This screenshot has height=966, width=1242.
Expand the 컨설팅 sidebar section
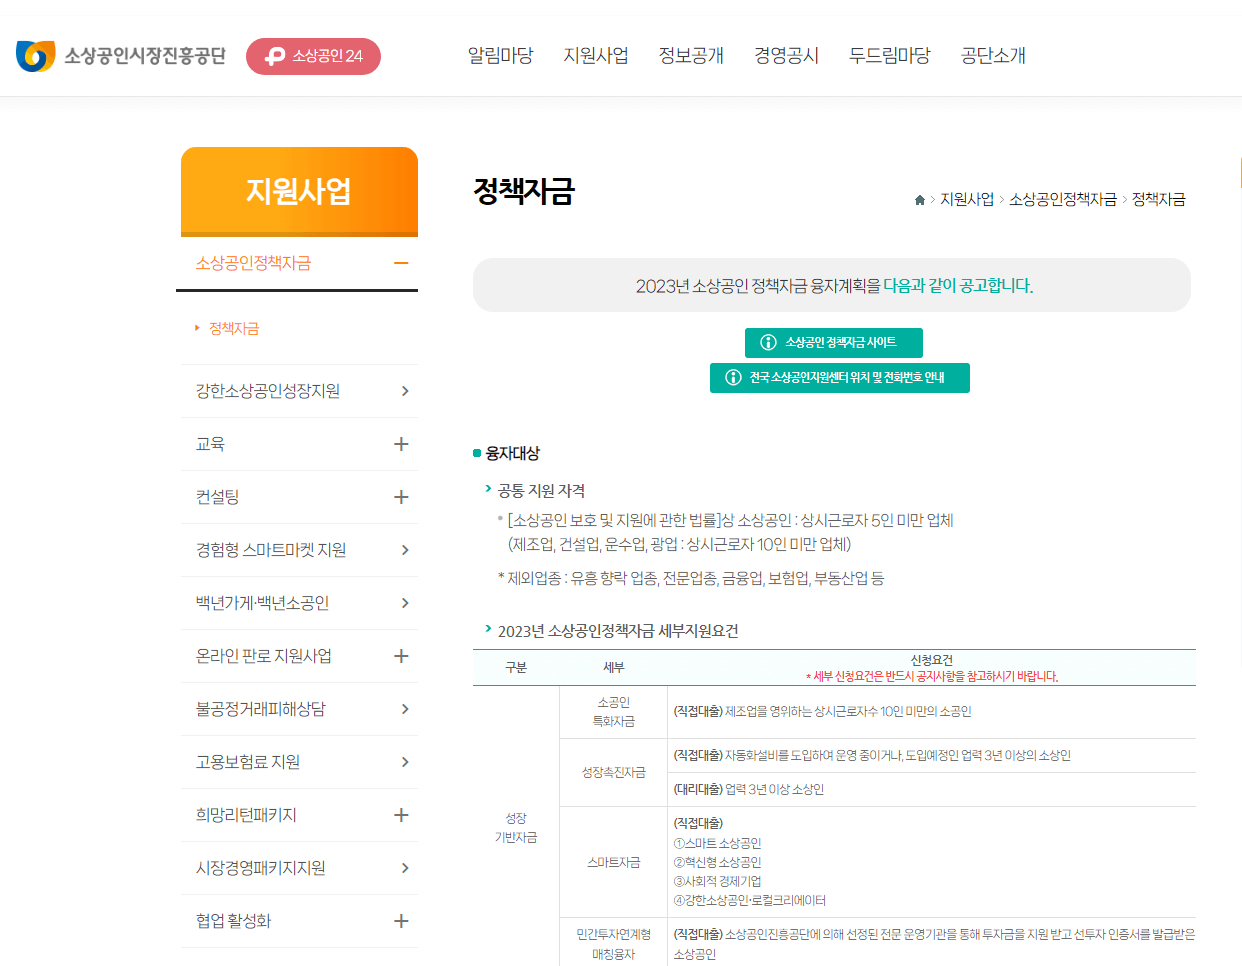(x=401, y=497)
